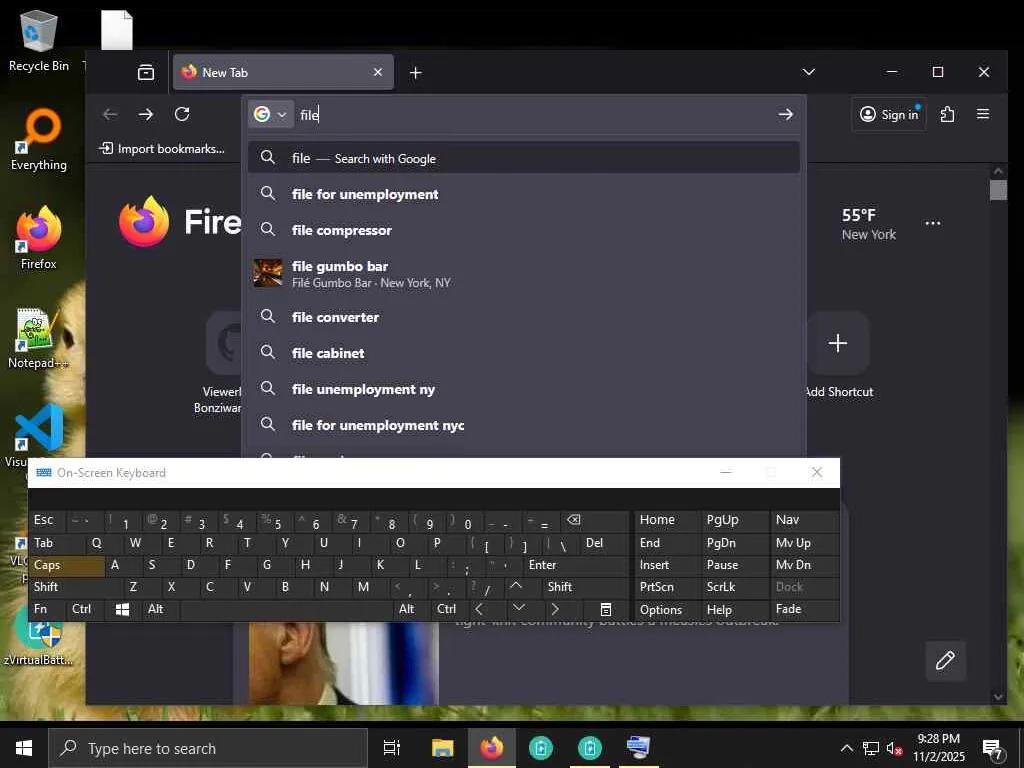Open Firefox hamburger application menu

point(983,114)
